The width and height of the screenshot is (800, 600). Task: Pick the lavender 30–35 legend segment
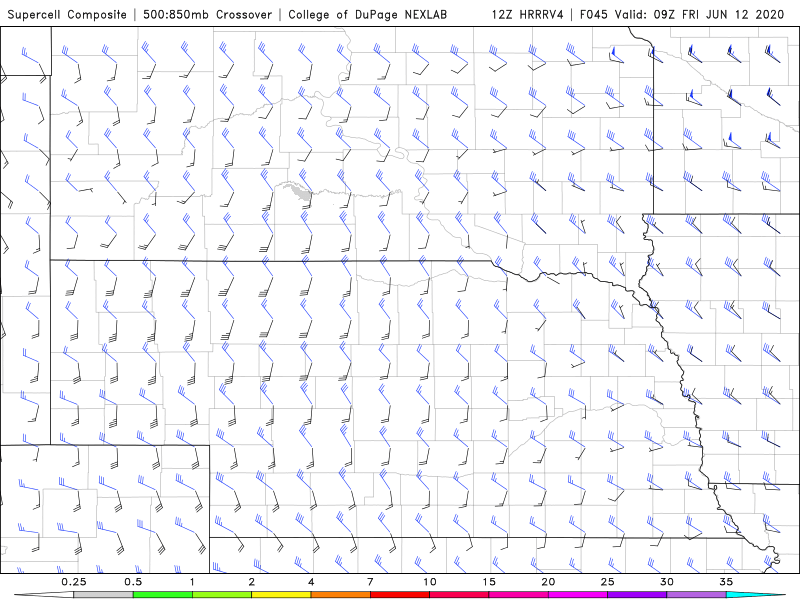pyautogui.click(x=696, y=595)
